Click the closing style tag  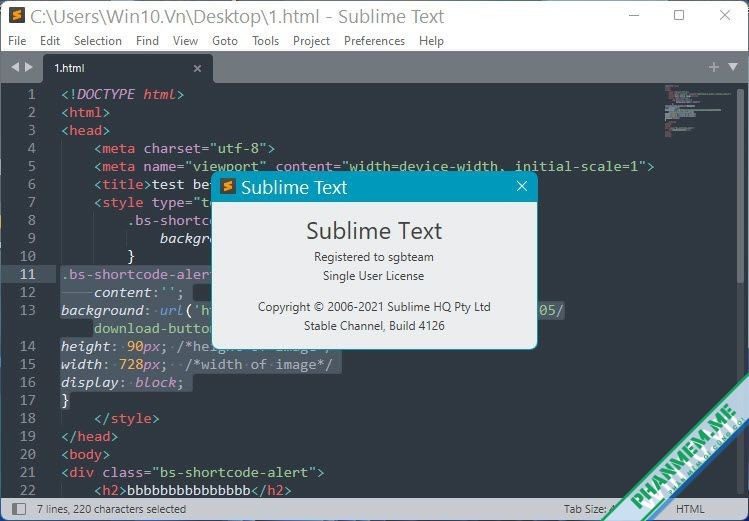(127, 419)
